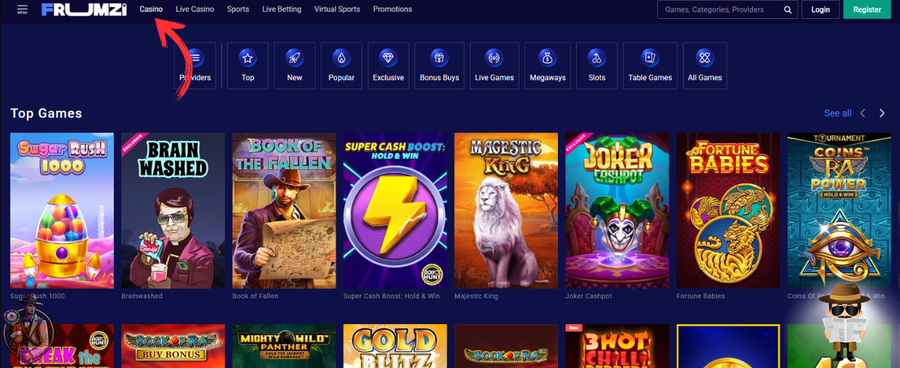Go to next Top Games slide

pyautogui.click(x=882, y=113)
